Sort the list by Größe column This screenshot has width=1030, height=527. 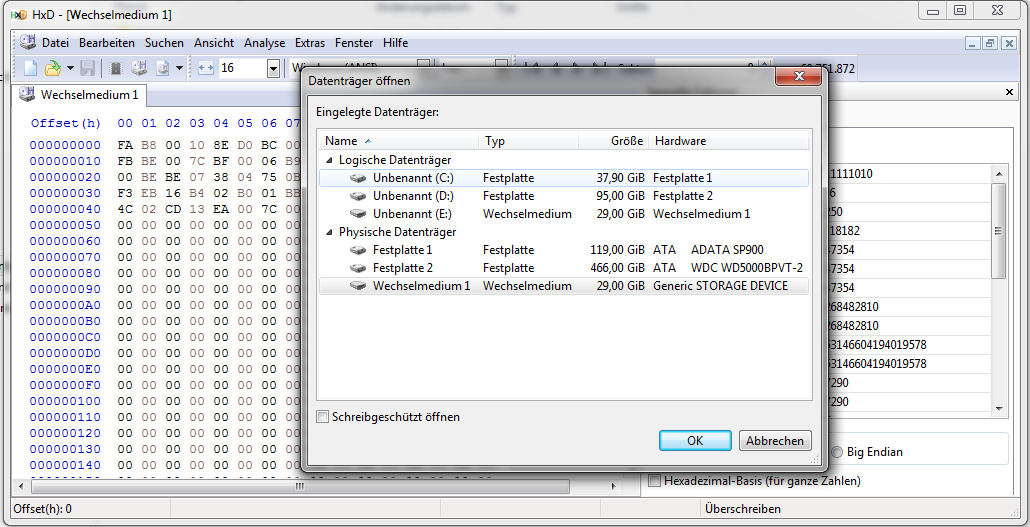pyautogui.click(x=614, y=141)
